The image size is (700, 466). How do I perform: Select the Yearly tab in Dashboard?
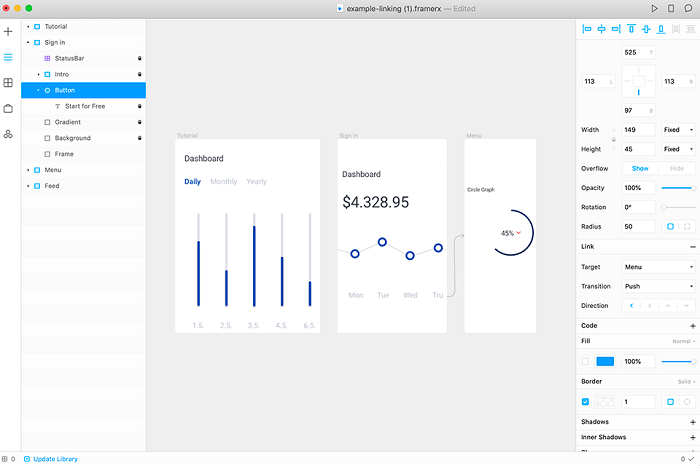[257, 182]
